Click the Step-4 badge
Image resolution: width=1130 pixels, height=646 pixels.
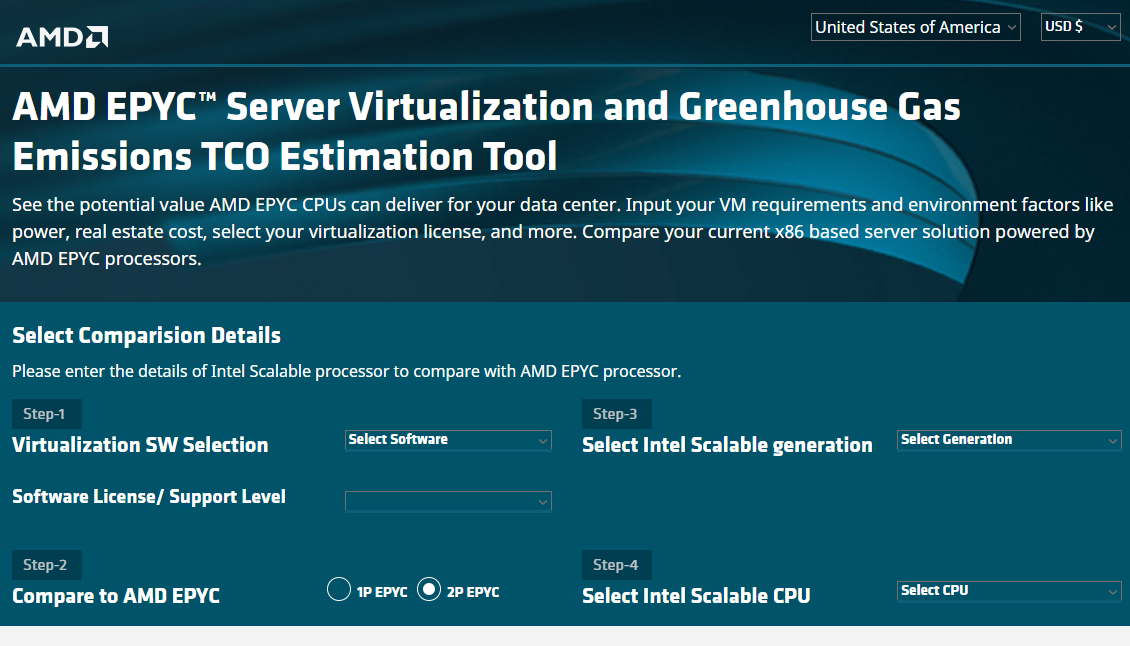(615, 565)
